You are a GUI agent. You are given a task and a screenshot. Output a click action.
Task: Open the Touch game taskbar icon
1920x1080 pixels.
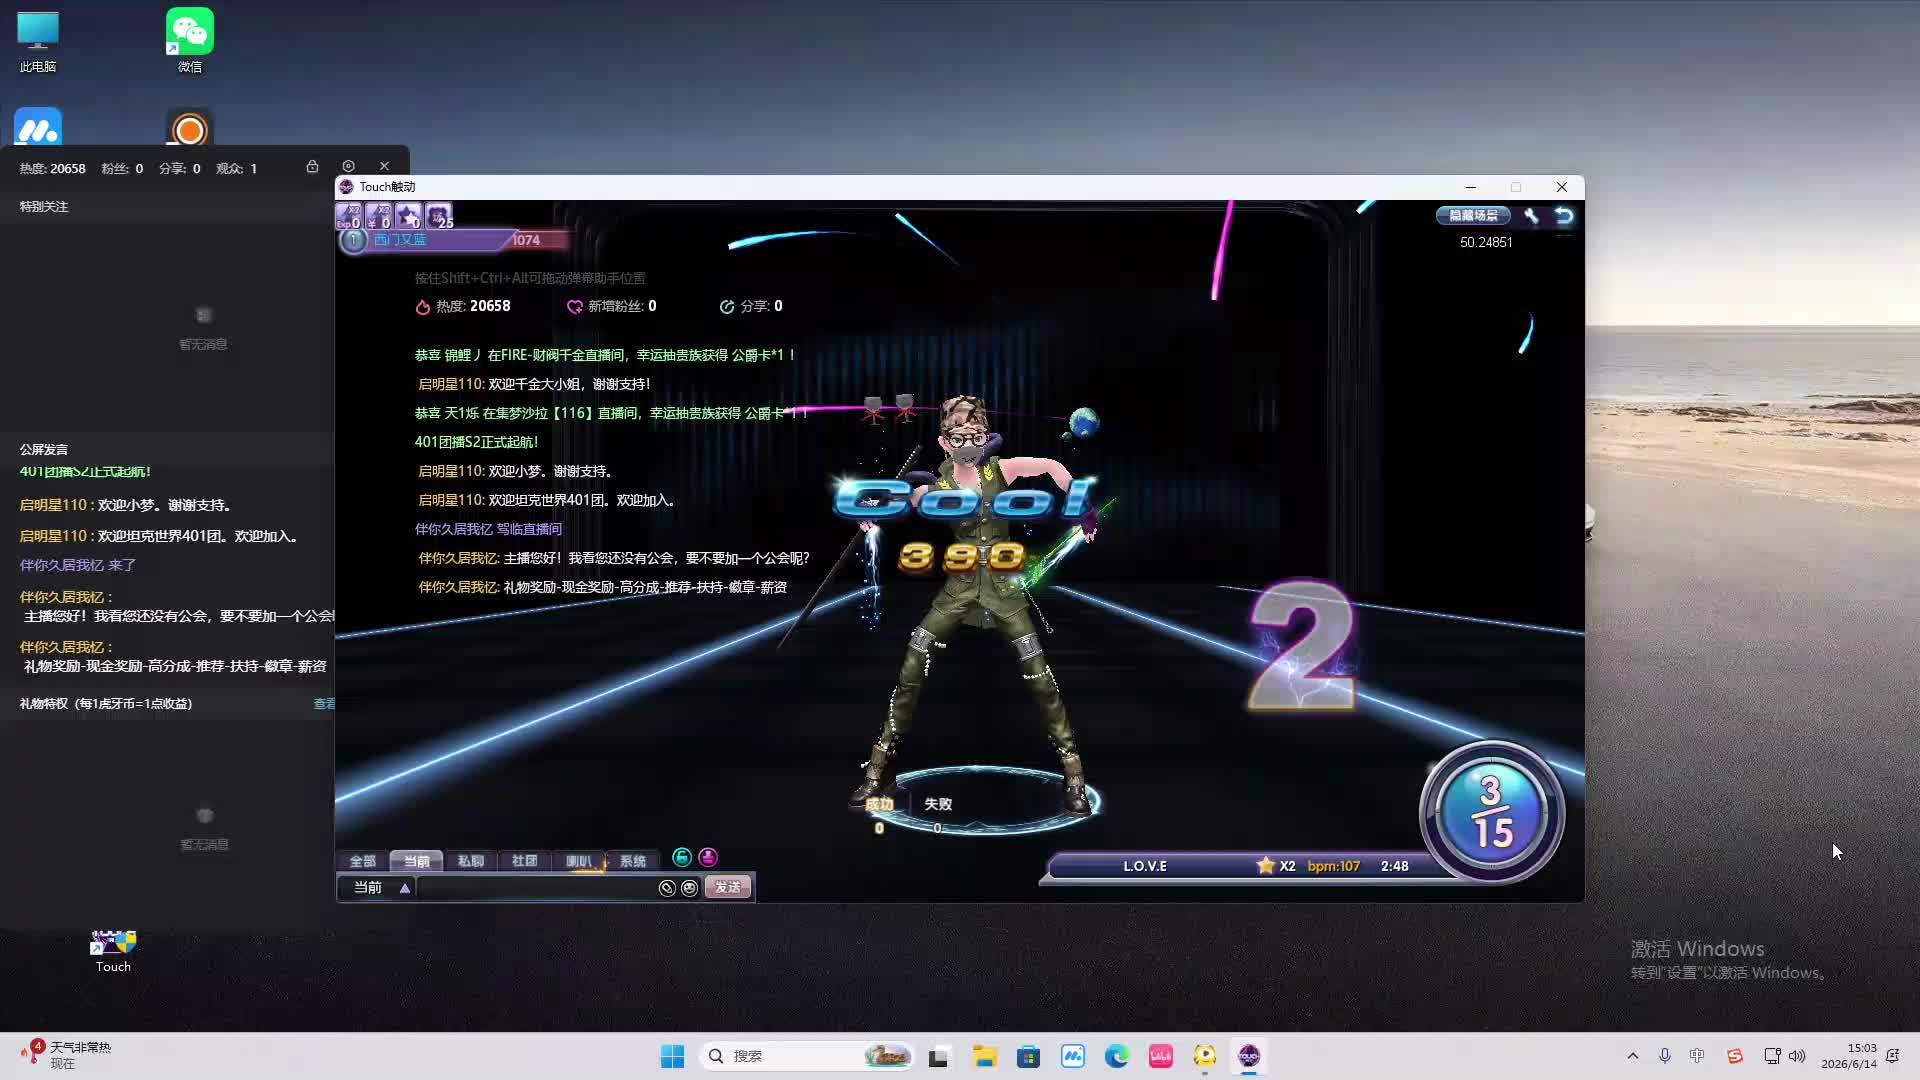(1249, 1056)
